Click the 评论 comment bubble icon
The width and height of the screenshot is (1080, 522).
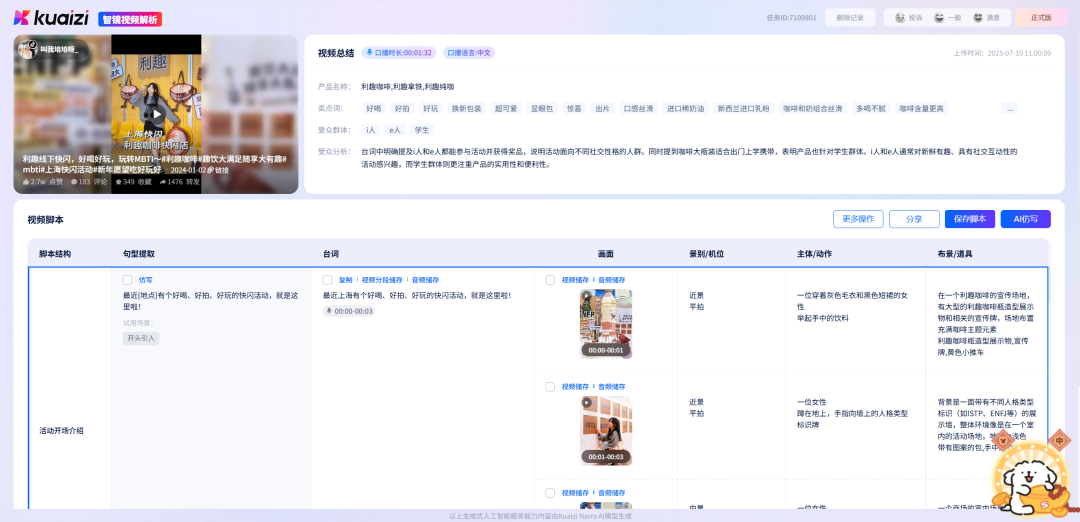tap(73, 182)
